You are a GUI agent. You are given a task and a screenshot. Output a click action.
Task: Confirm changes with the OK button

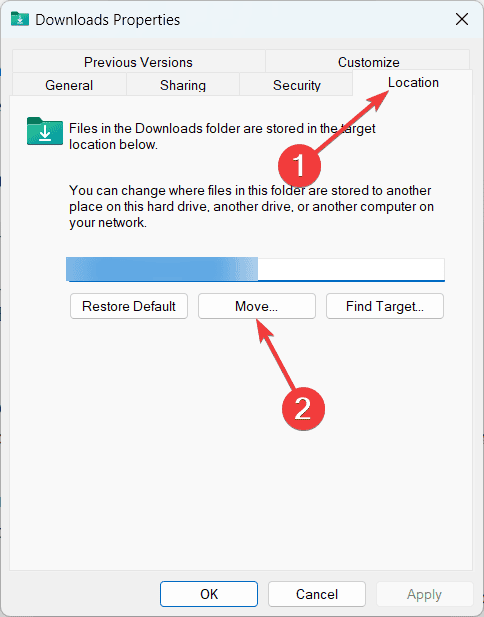coord(209,594)
